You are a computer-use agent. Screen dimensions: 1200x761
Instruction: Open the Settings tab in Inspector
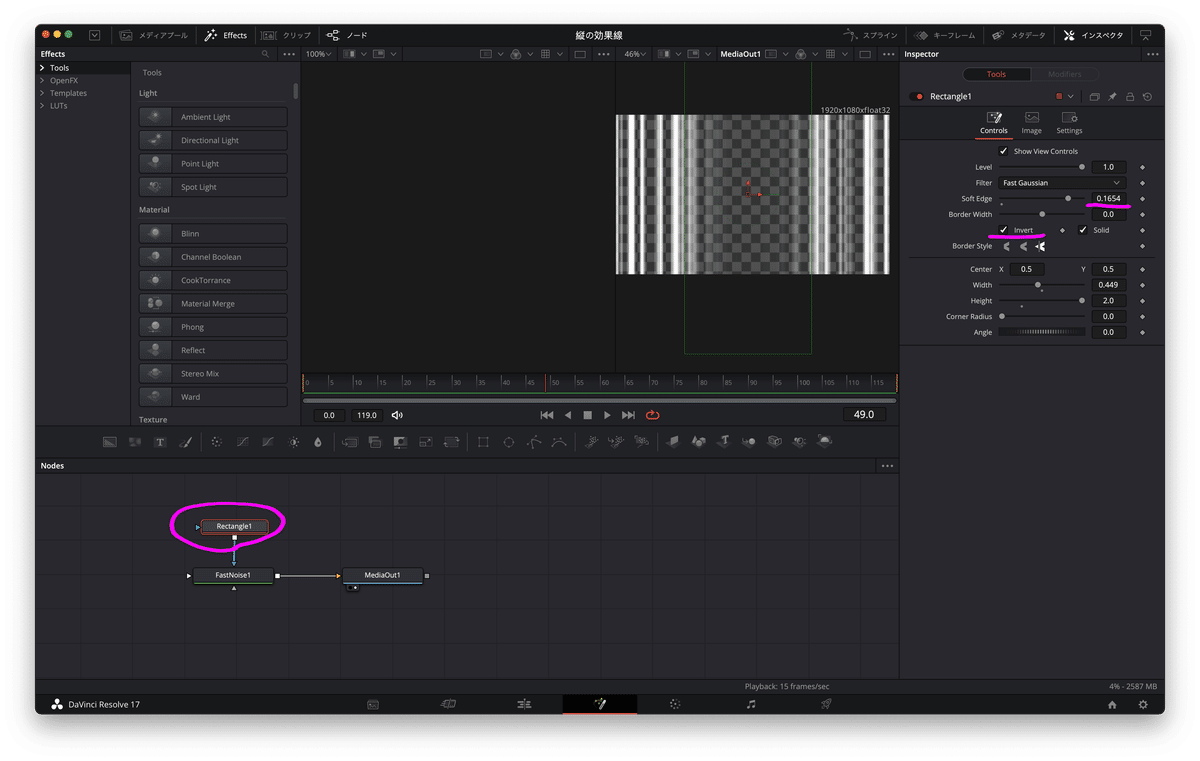[x=1069, y=123]
